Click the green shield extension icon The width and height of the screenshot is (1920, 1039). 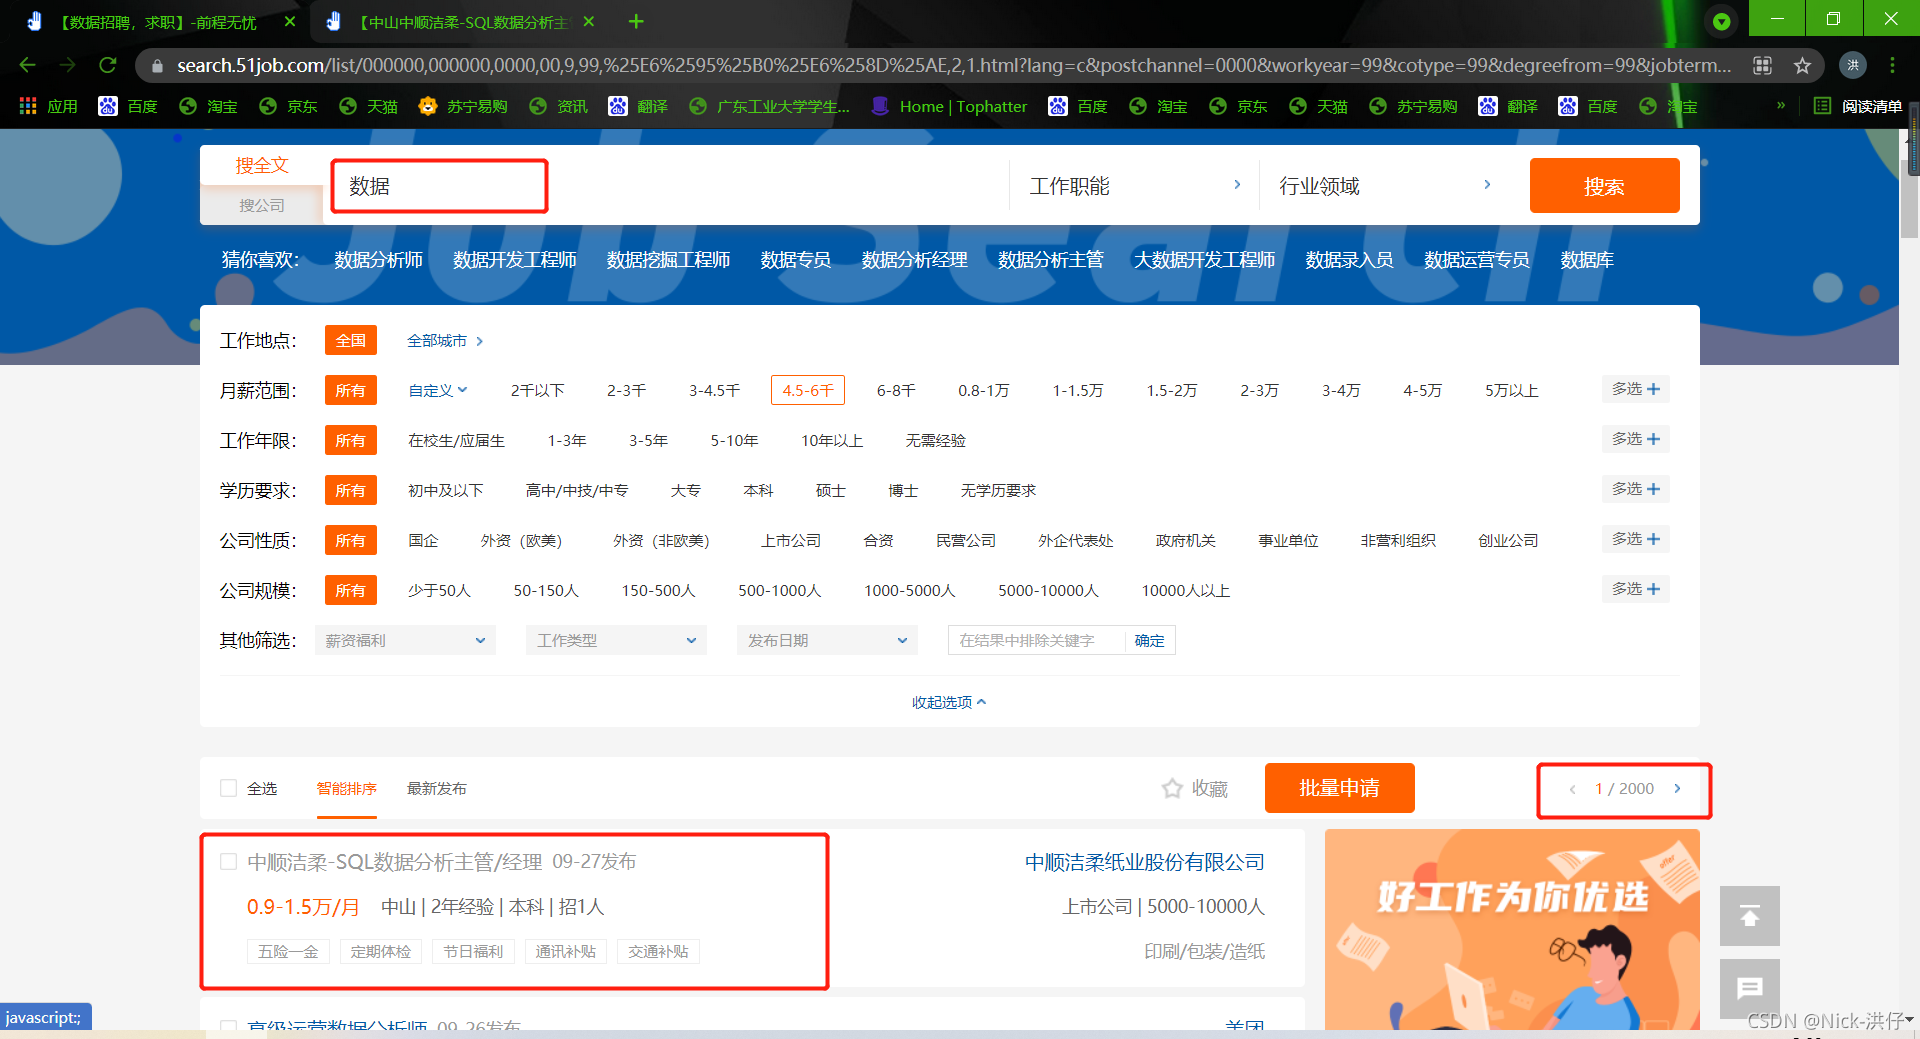(1721, 21)
